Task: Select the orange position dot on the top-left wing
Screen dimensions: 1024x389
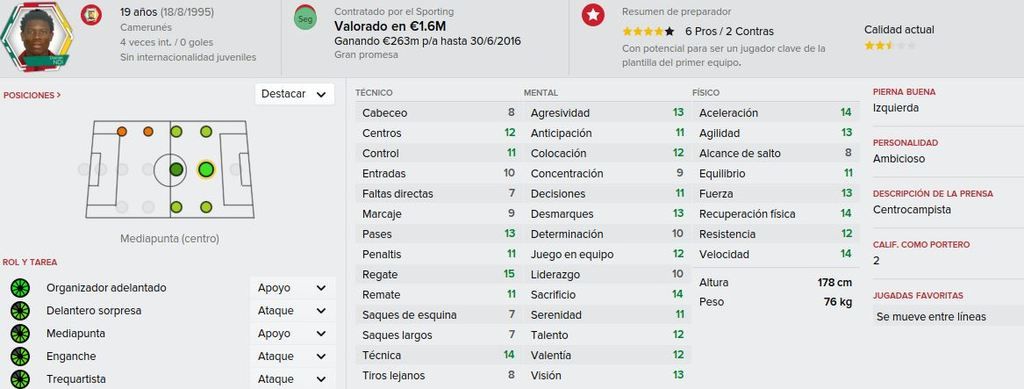Action: tap(122, 131)
